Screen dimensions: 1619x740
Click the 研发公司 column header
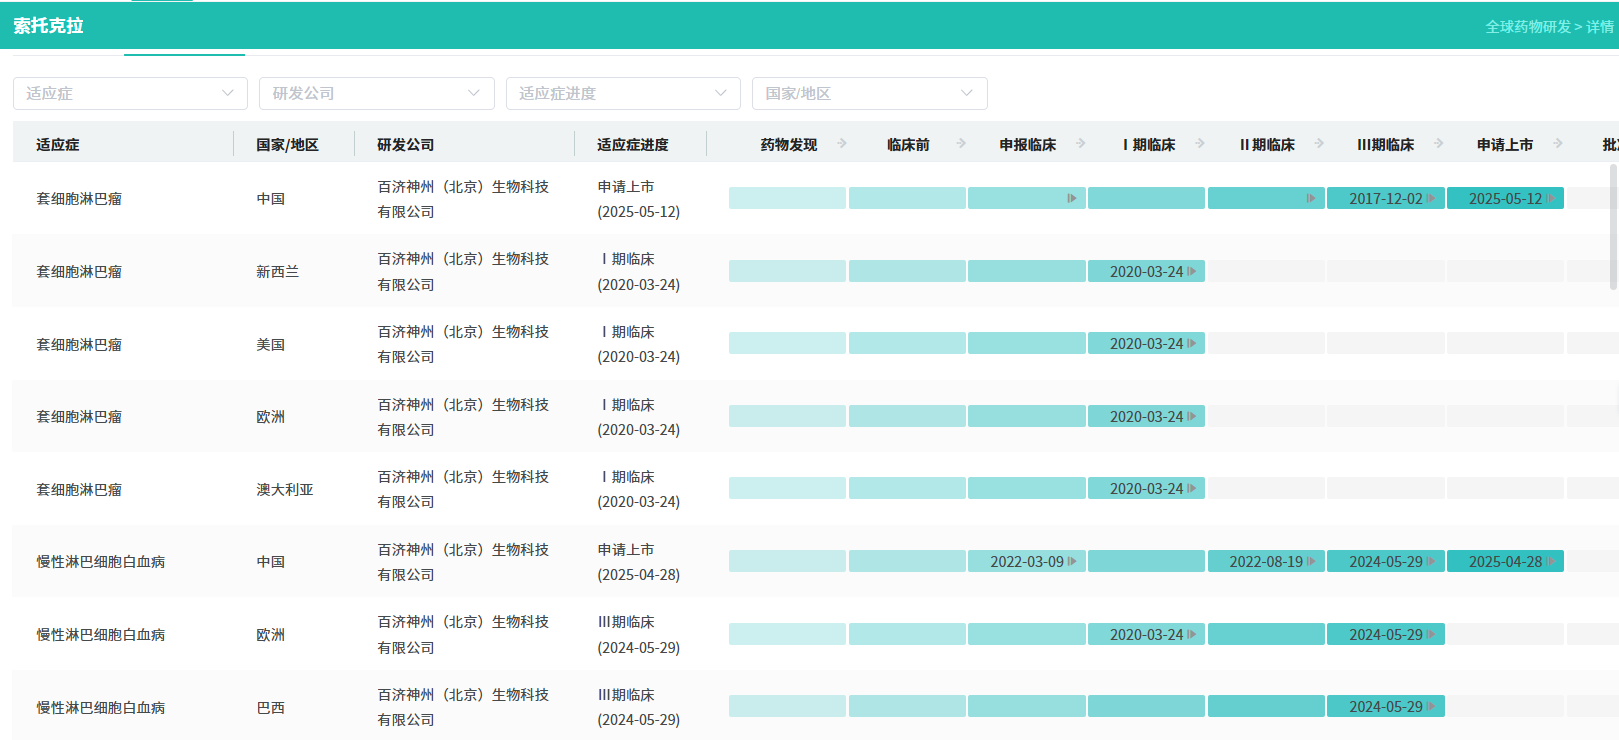406,145
